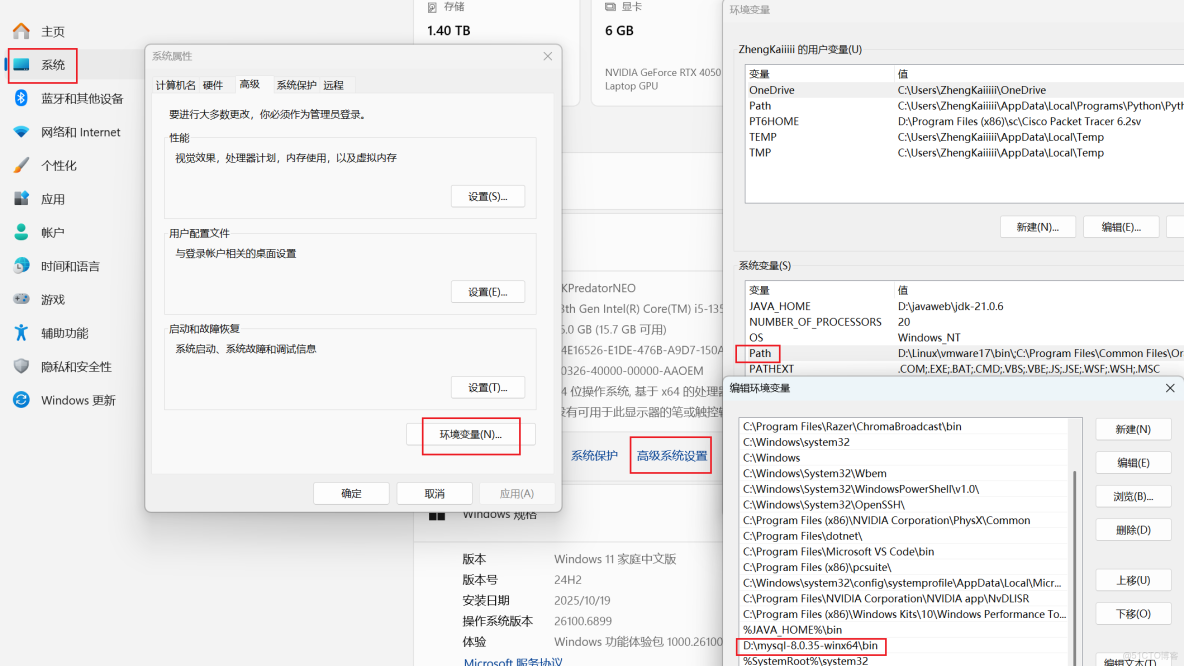Switch to the 远程 tab

point(330,84)
